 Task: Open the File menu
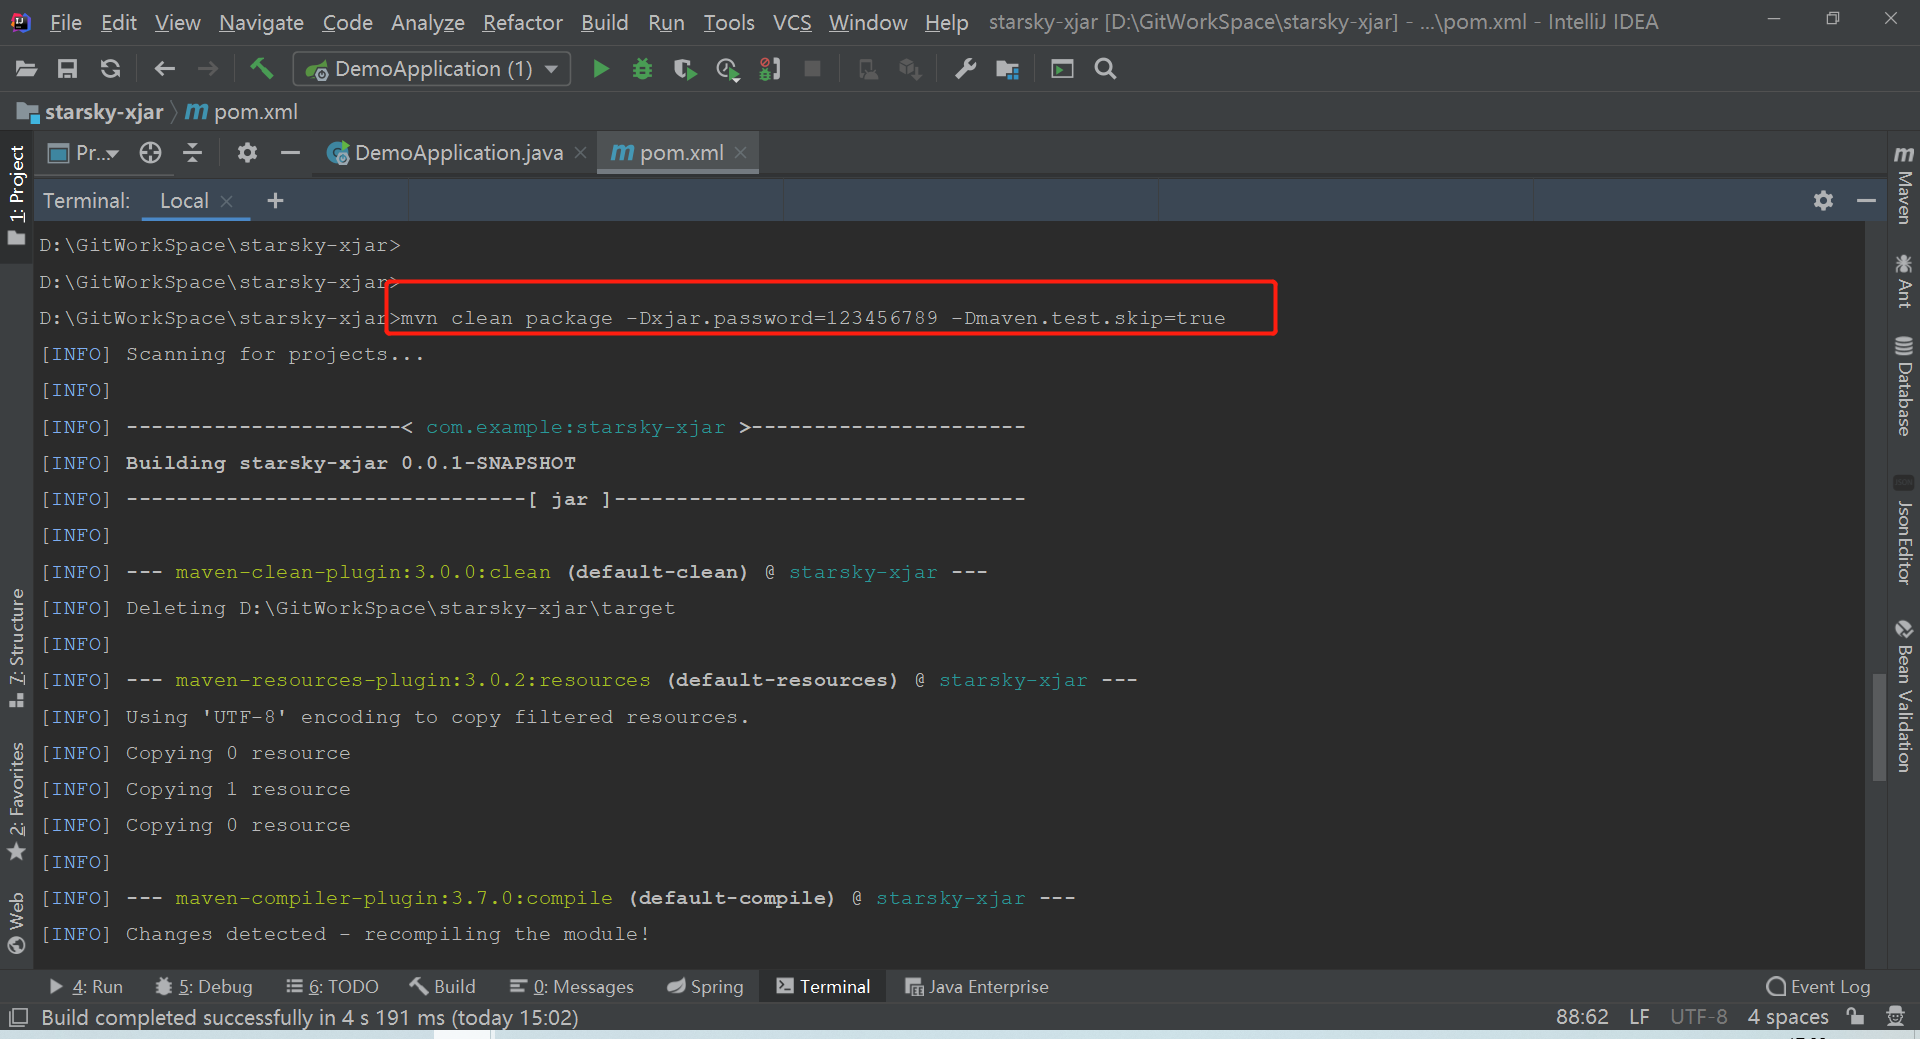[x=65, y=22]
